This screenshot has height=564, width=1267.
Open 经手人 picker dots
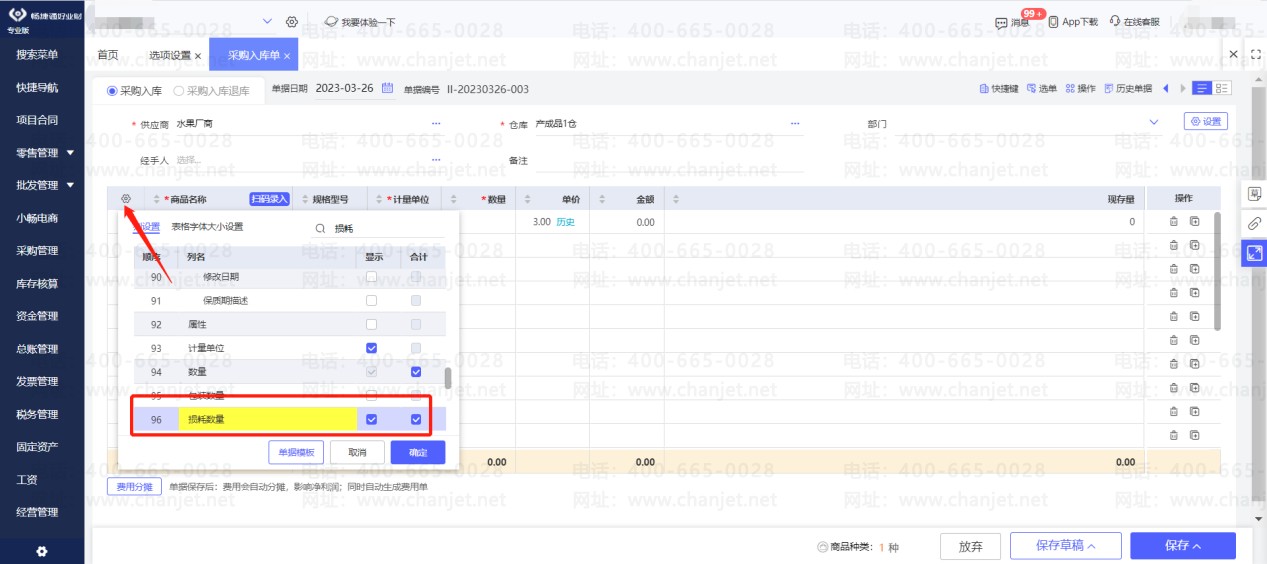click(436, 160)
